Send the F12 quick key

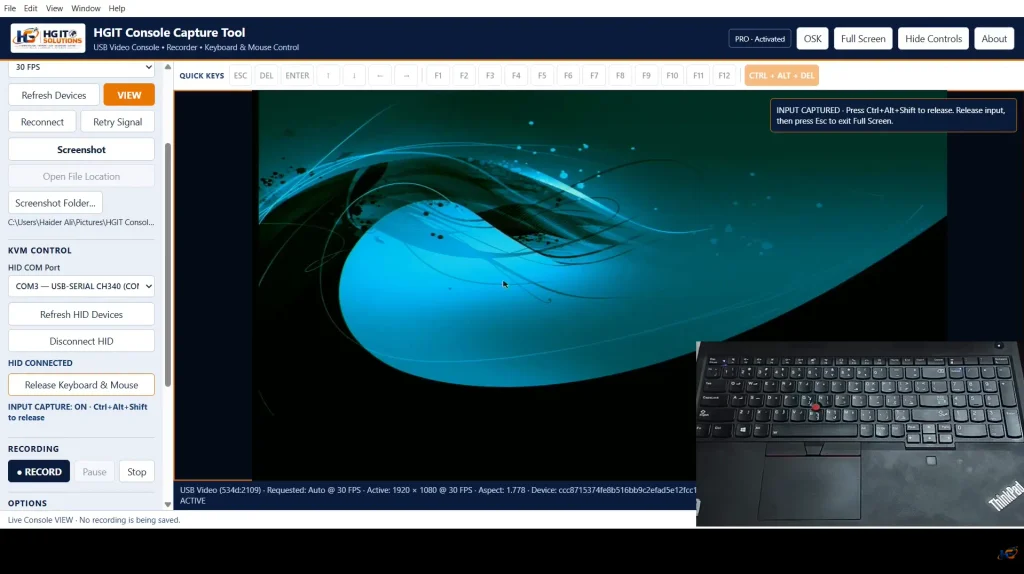724,76
